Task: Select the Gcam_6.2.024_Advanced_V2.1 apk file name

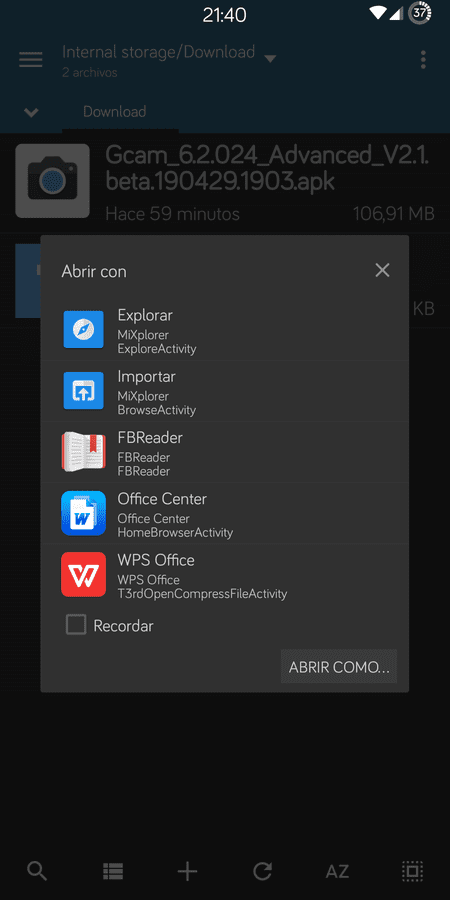Action: 267,168
